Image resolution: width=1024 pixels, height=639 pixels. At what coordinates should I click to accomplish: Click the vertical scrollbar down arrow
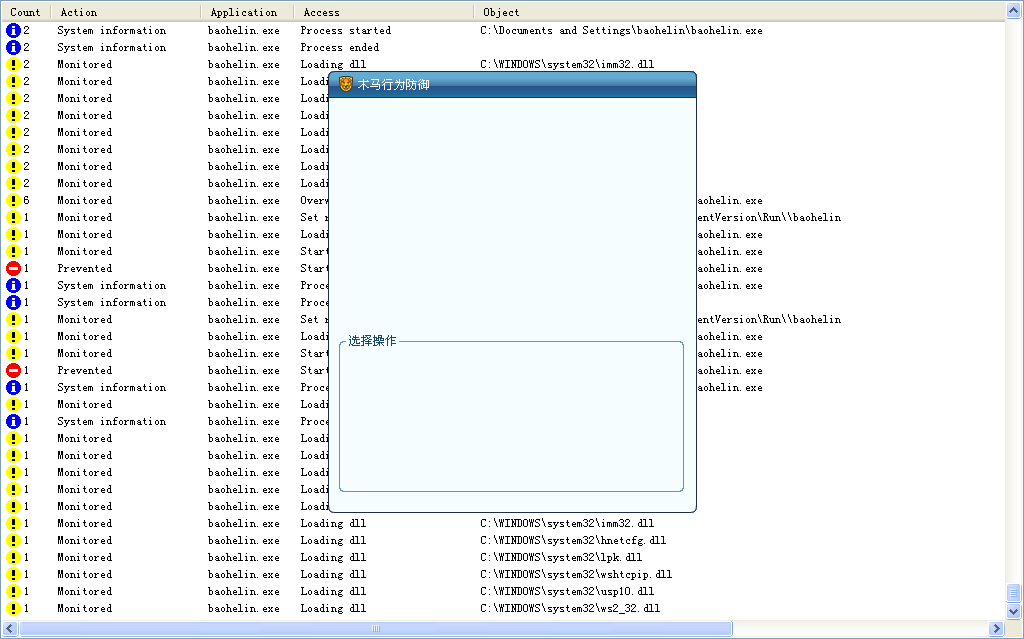(1014, 611)
